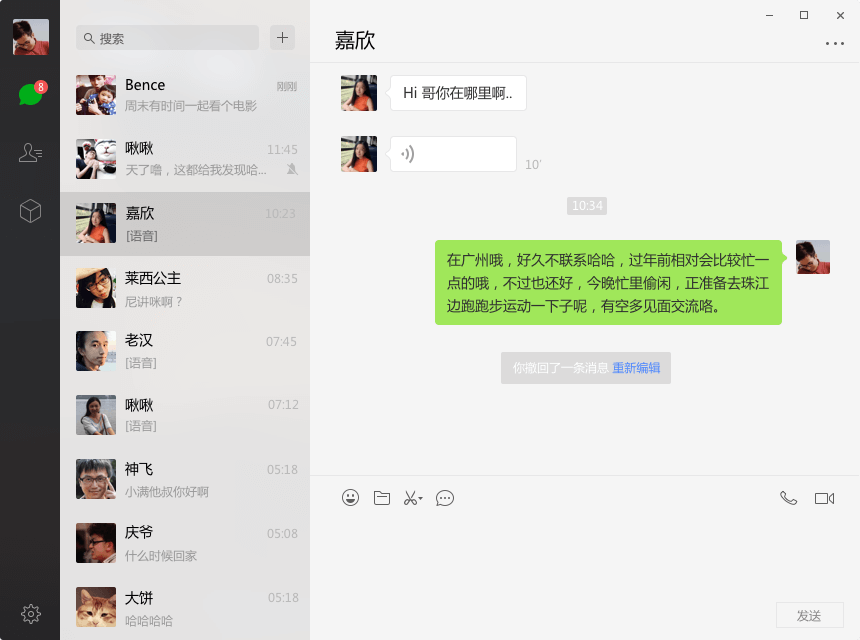The image size is (860, 640).
Task: Open the 啾啾 conversation
Action: [x=185, y=158]
